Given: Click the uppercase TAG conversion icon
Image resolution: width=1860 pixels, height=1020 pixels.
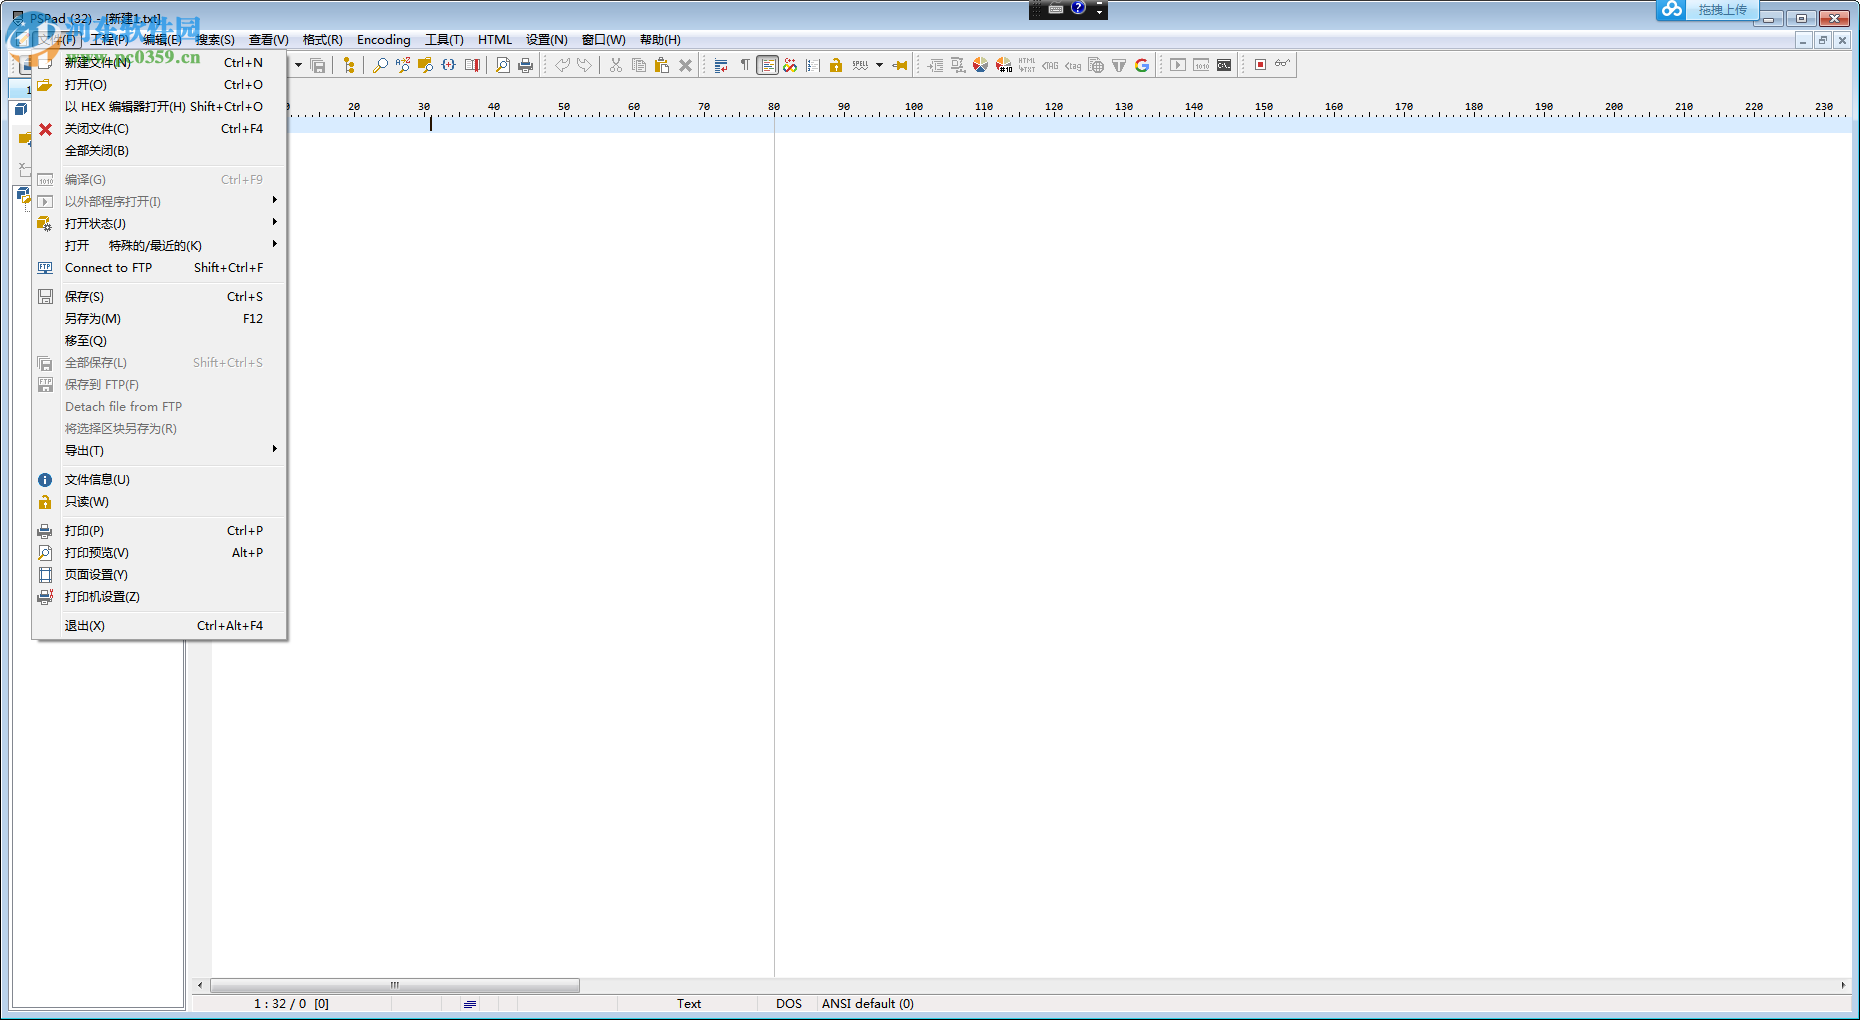Looking at the screenshot, I should tap(1050, 66).
